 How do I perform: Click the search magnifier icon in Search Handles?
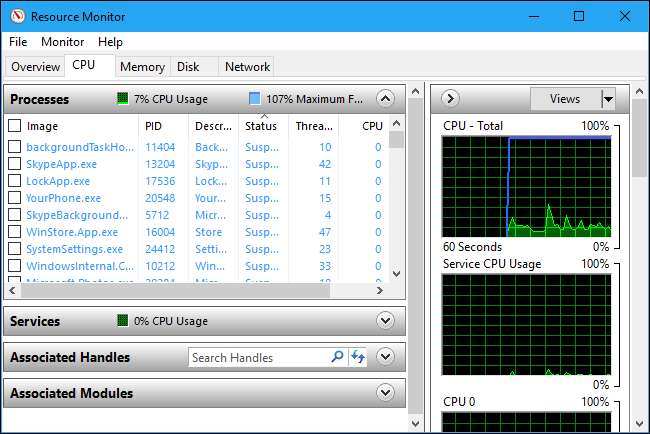pos(337,357)
